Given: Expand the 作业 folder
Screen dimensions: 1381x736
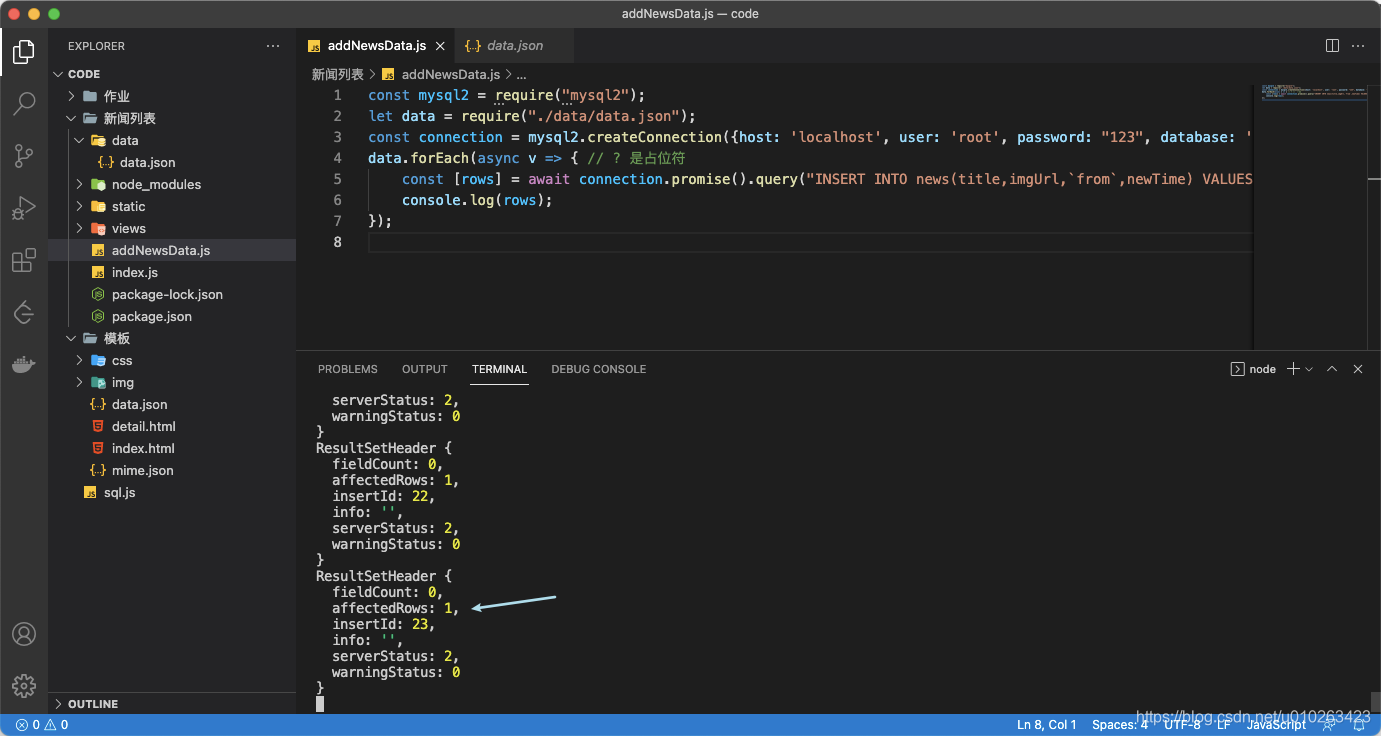Looking at the screenshot, I should point(72,96).
